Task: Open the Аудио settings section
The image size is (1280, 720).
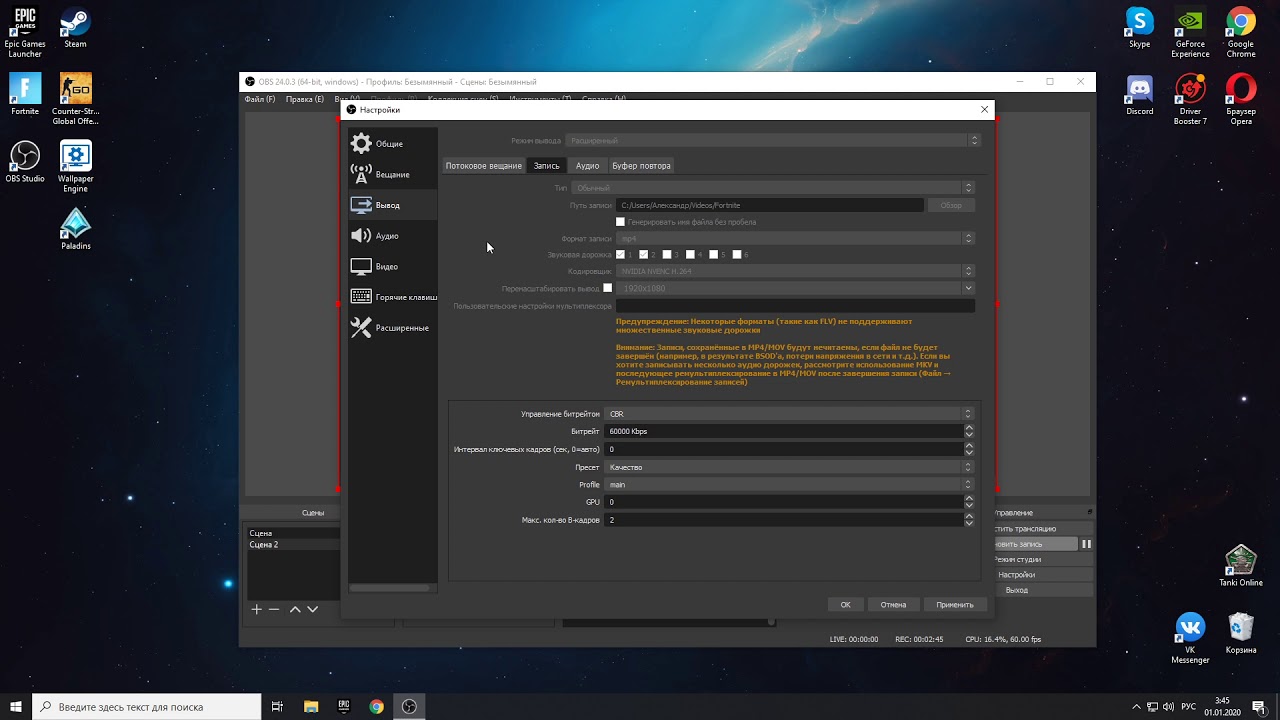Action: pyautogui.click(x=392, y=236)
